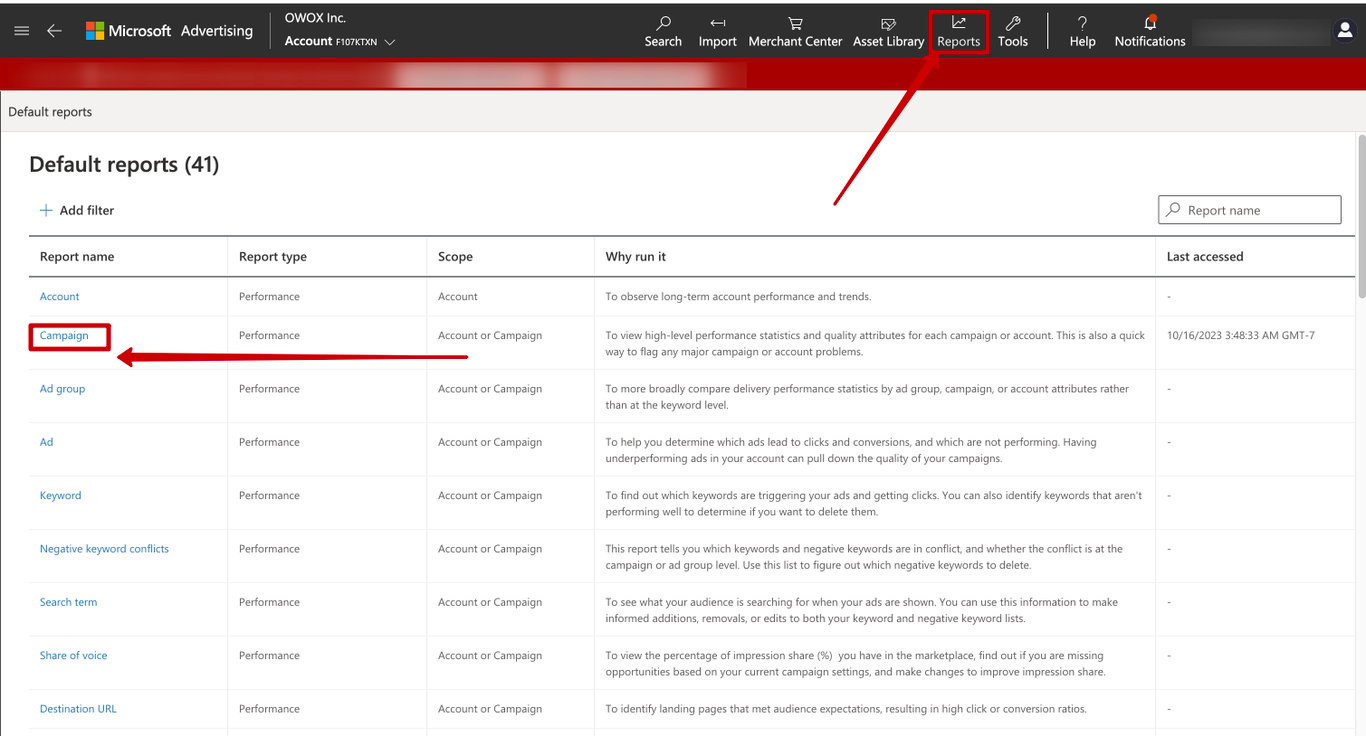1366x736 pixels.
Task: Add a filter to reports
Action: [77, 210]
